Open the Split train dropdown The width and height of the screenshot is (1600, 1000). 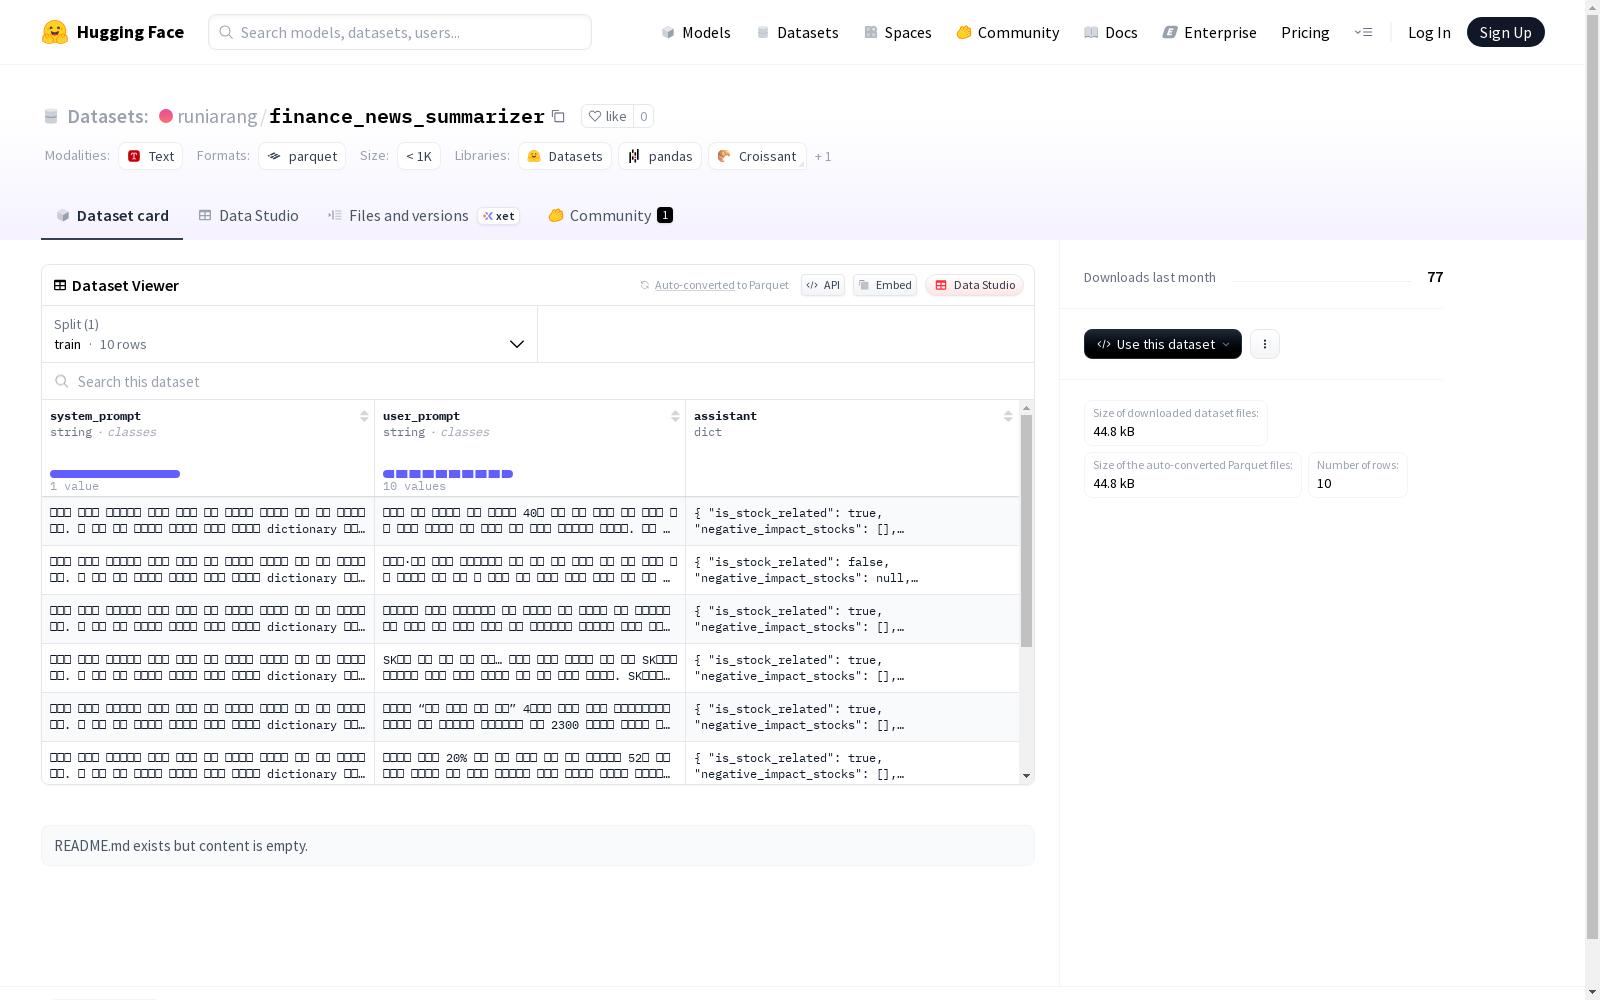(x=290, y=334)
